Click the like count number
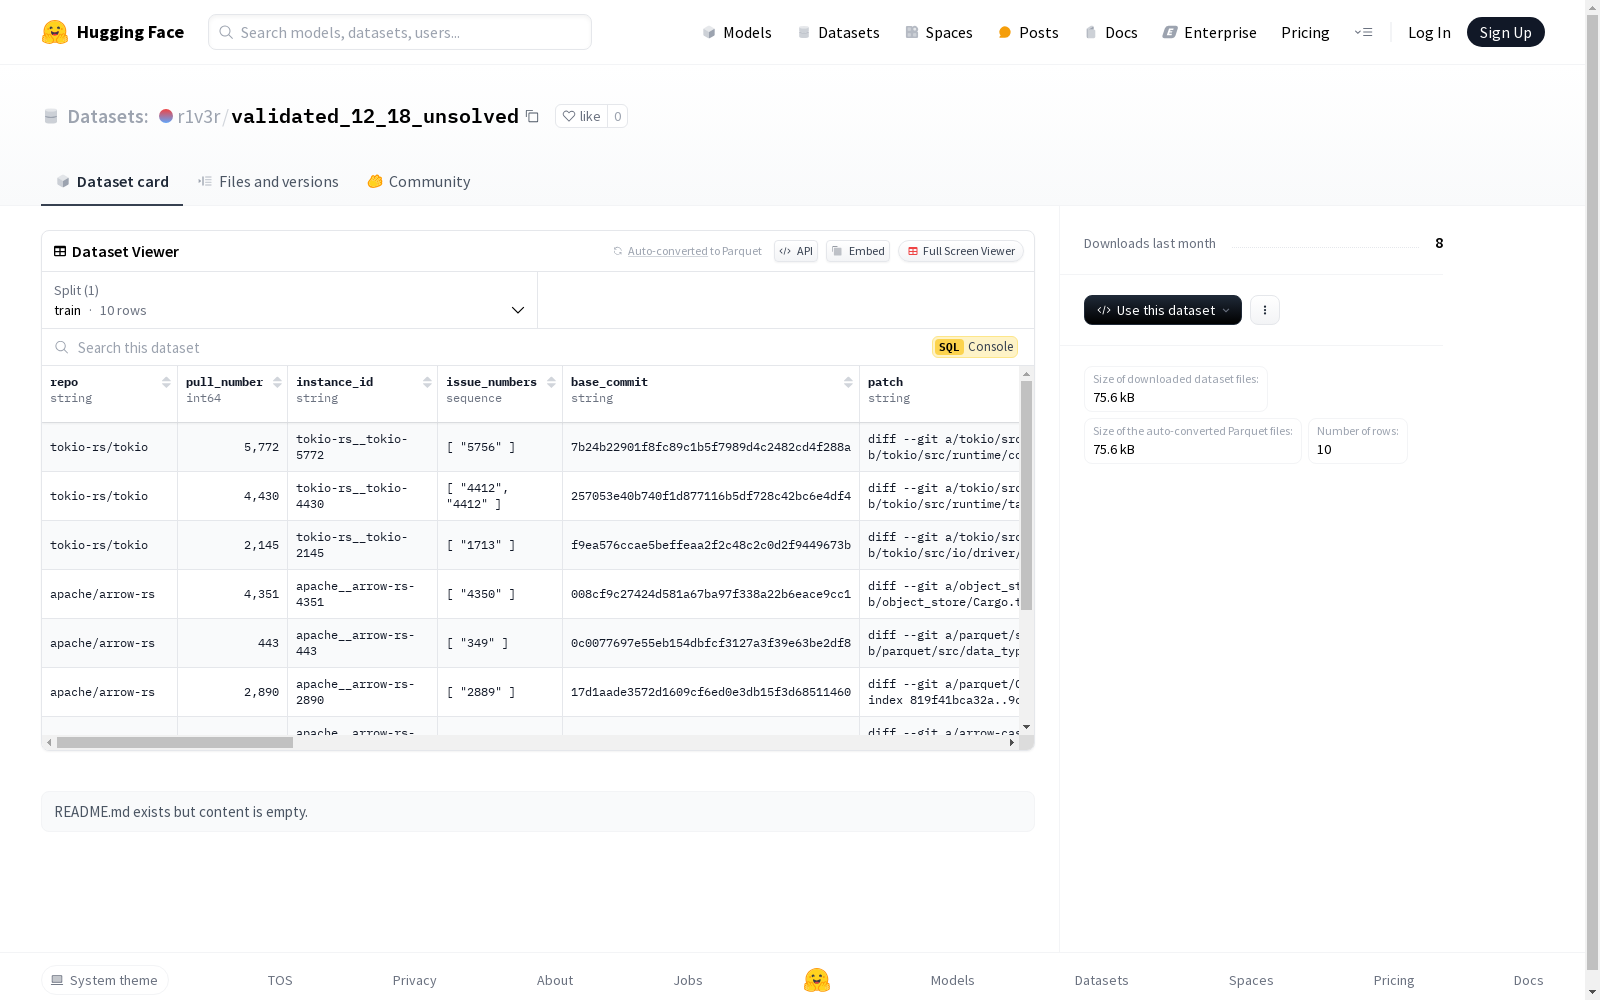Screen dimensions: 1600x1000 (x=618, y=117)
